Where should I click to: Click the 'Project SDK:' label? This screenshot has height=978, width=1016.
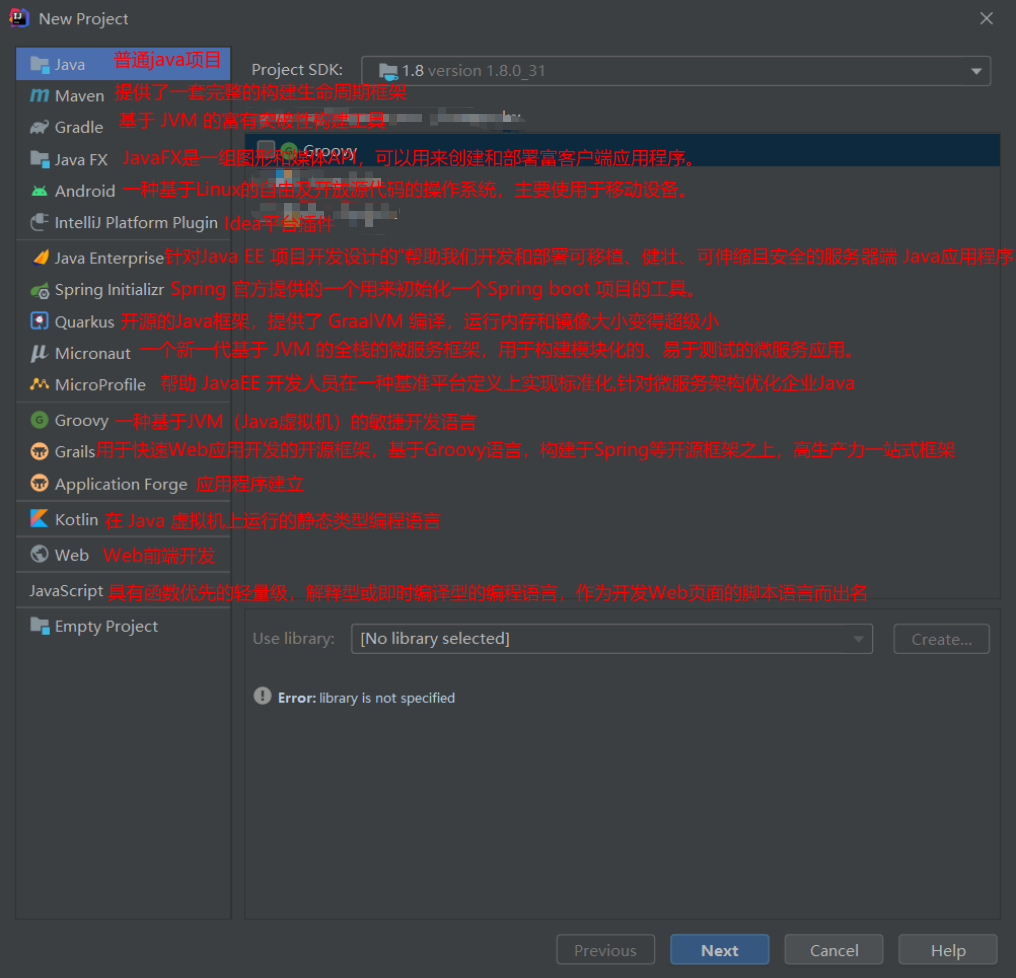click(297, 69)
